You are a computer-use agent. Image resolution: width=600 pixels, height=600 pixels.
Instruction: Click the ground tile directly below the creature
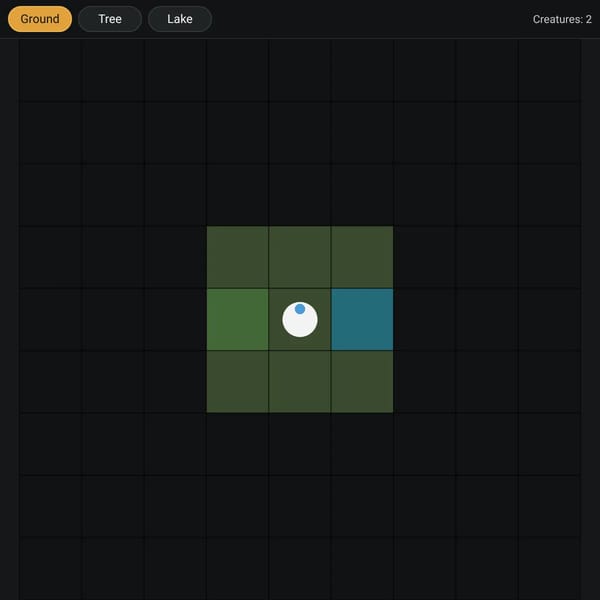pyautogui.click(x=300, y=382)
